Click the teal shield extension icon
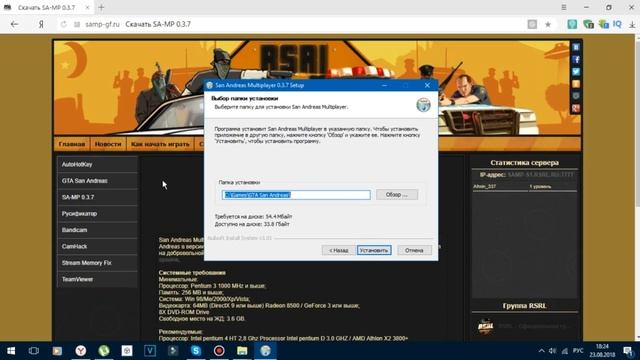 (572, 24)
